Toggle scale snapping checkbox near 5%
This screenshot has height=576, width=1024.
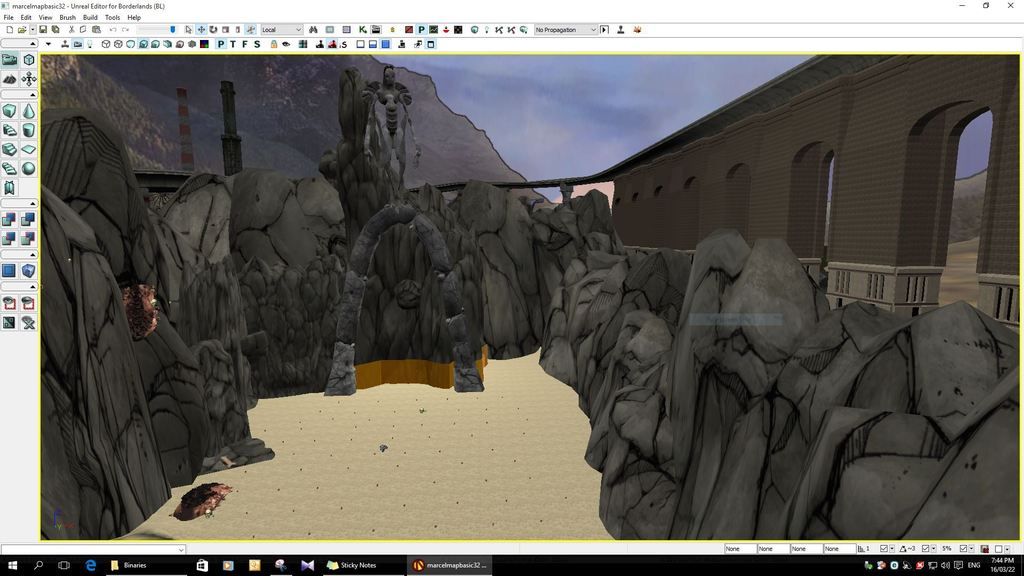coord(963,549)
